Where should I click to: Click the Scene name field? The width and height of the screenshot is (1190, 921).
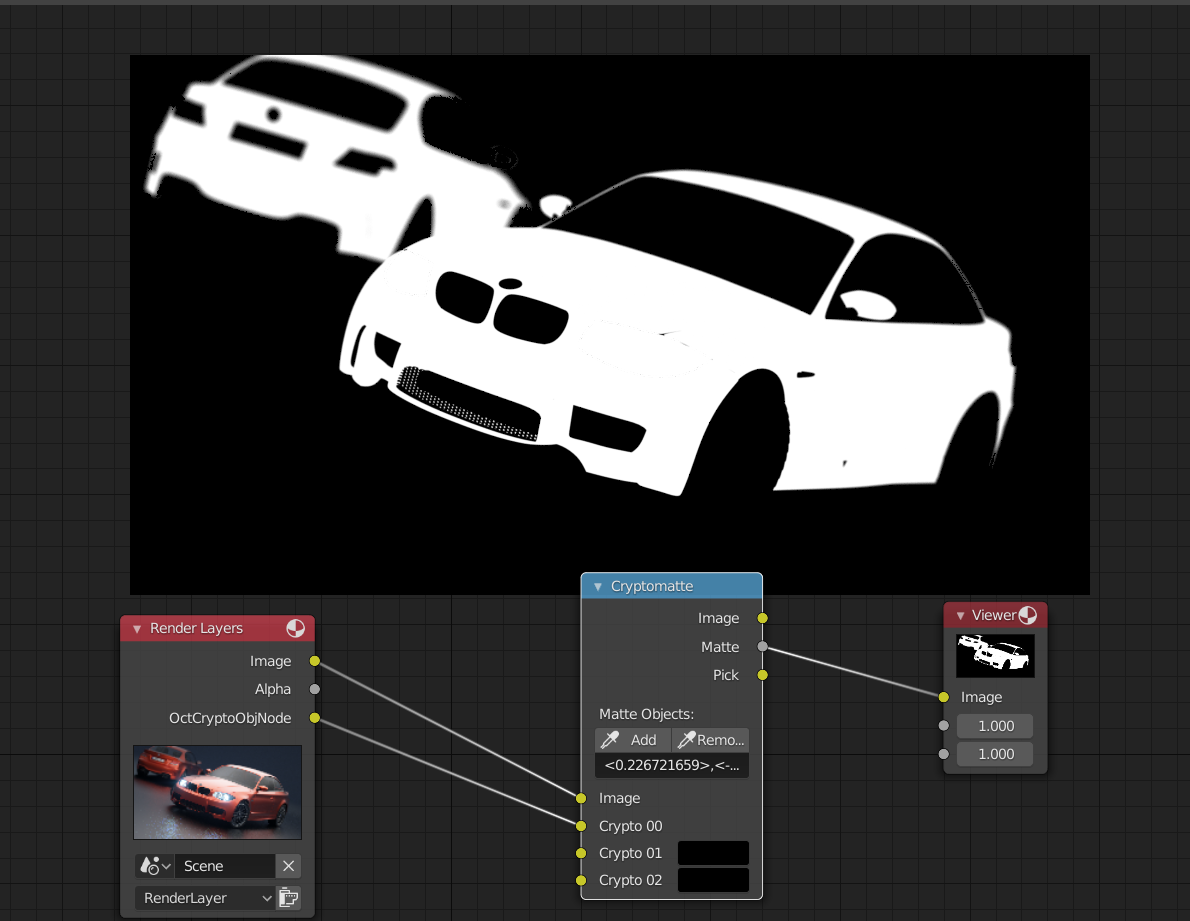pos(225,866)
